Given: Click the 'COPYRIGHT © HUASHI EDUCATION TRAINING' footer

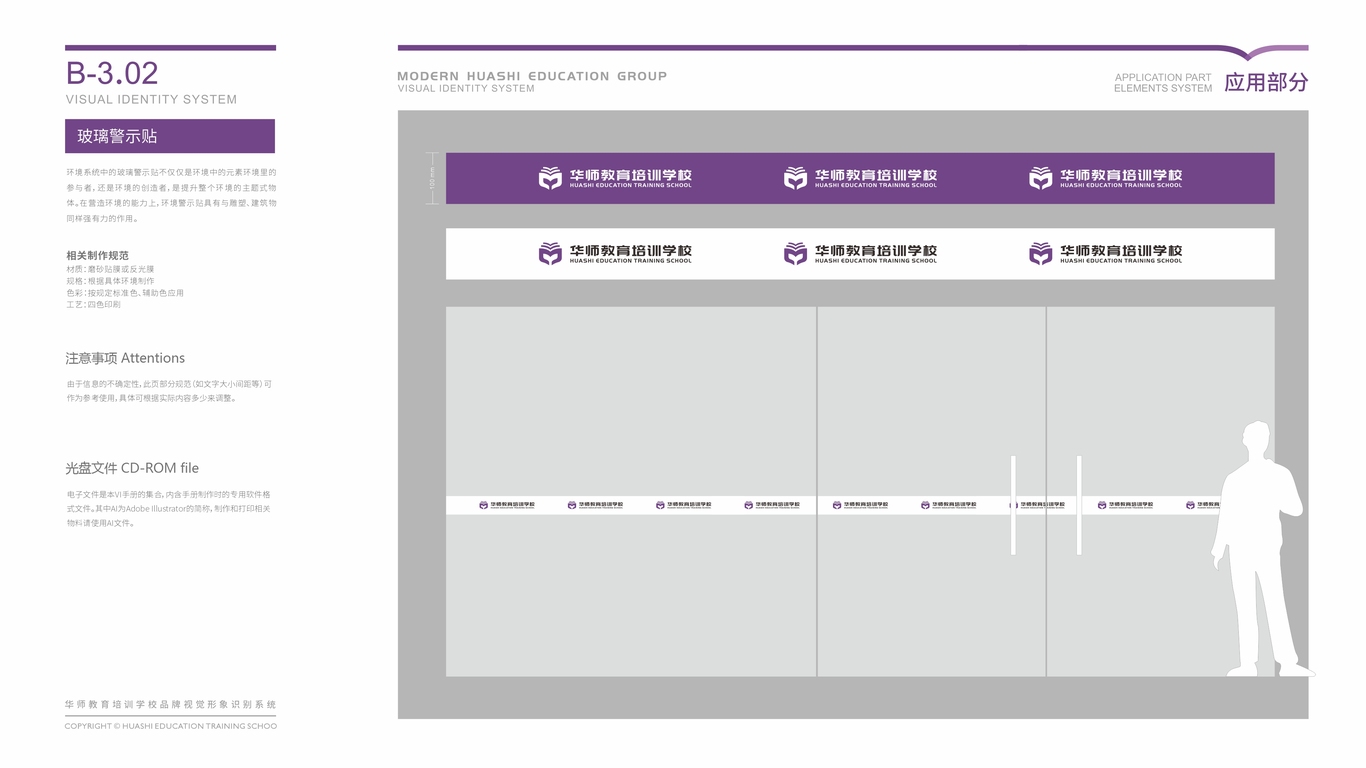Looking at the screenshot, I should coord(171,726).
